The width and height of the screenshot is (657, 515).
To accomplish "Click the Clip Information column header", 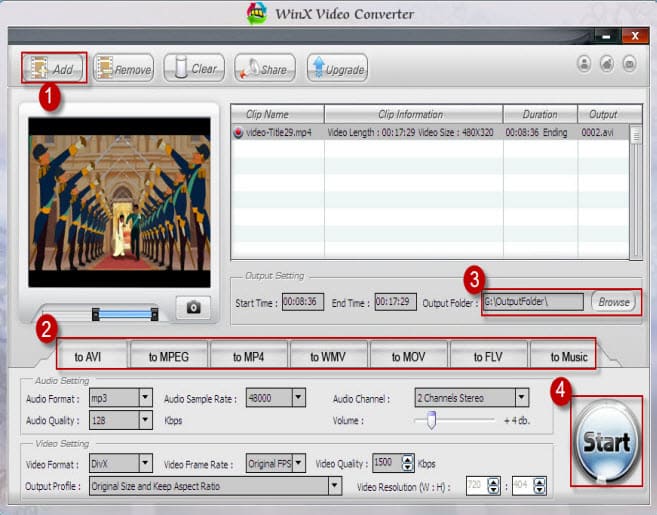I will coord(414,114).
